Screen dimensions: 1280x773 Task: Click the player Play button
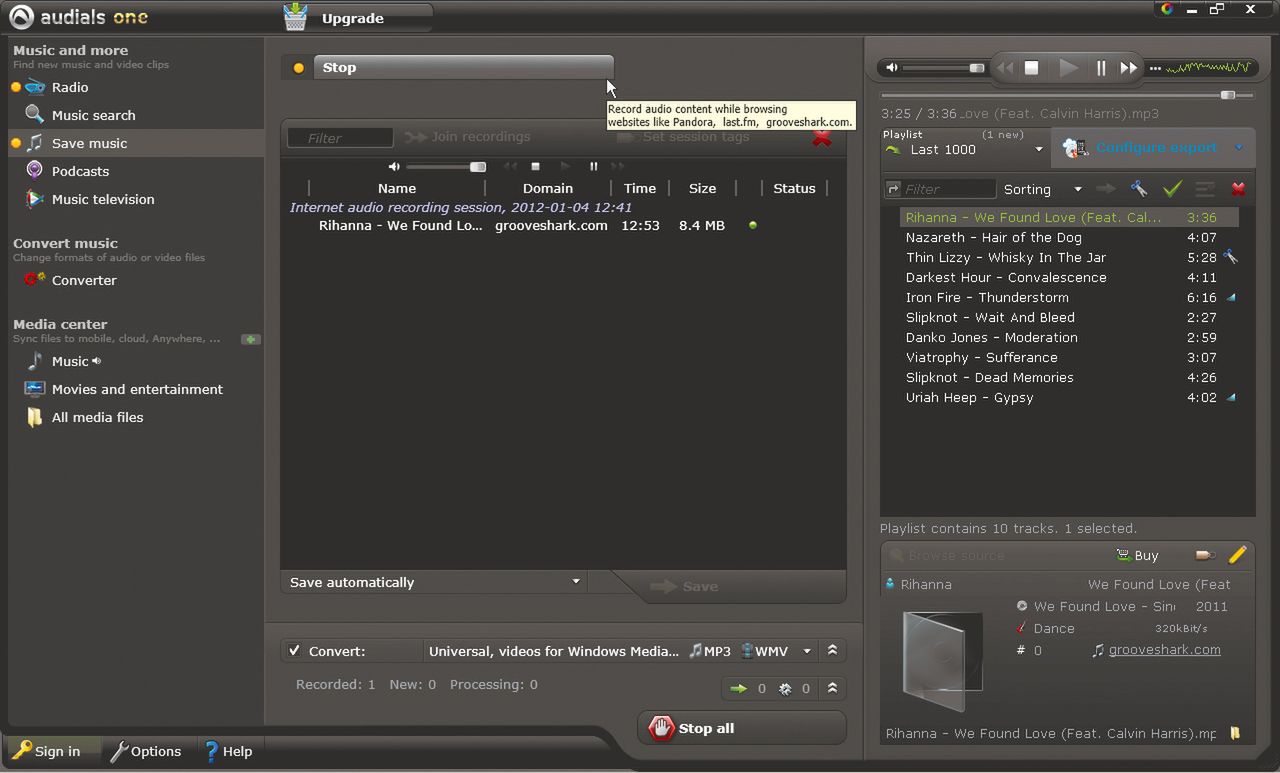(x=1068, y=68)
